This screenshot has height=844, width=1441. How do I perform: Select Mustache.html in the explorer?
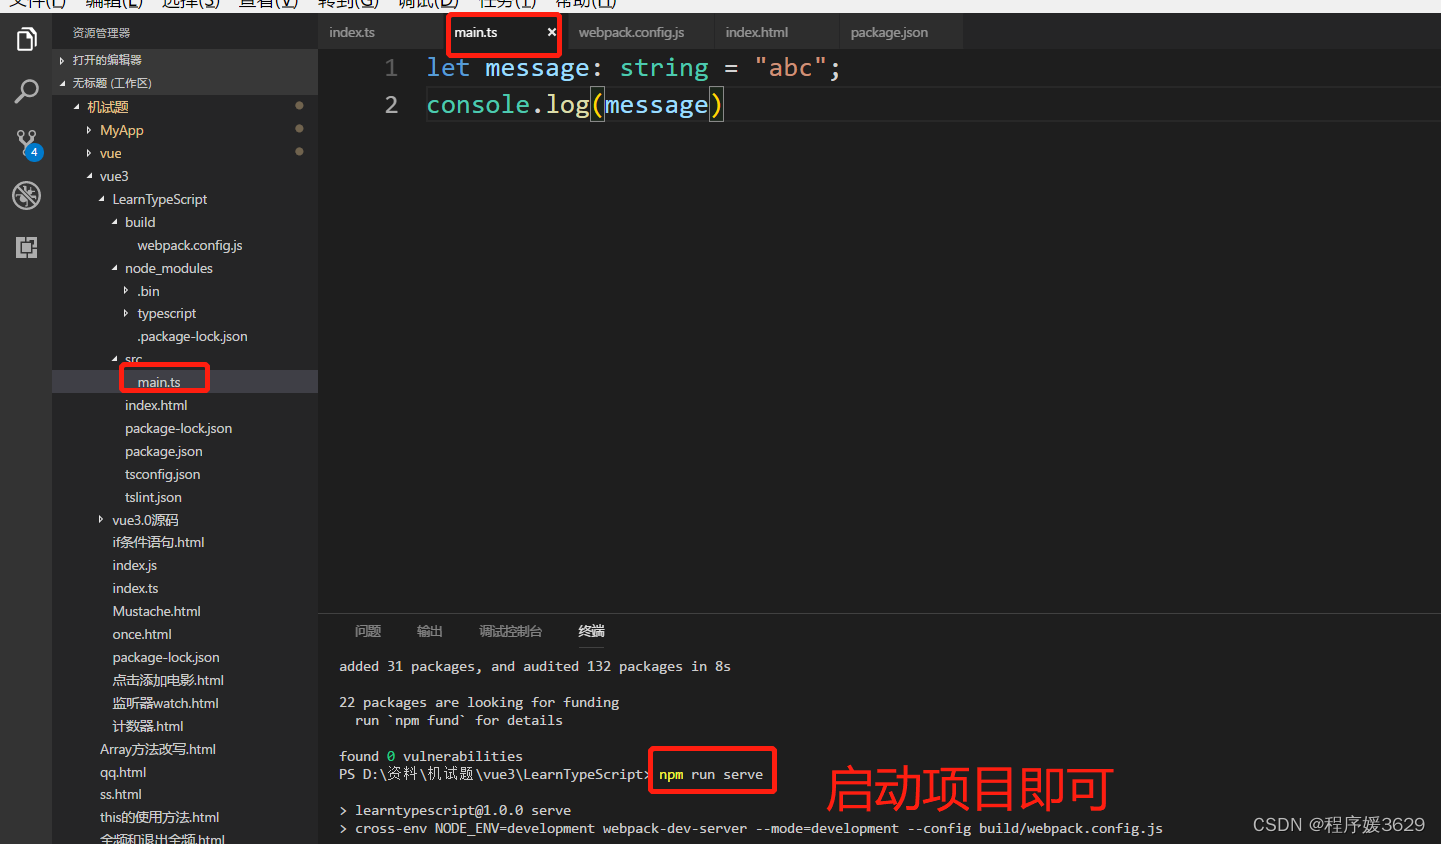click(156, 611)
